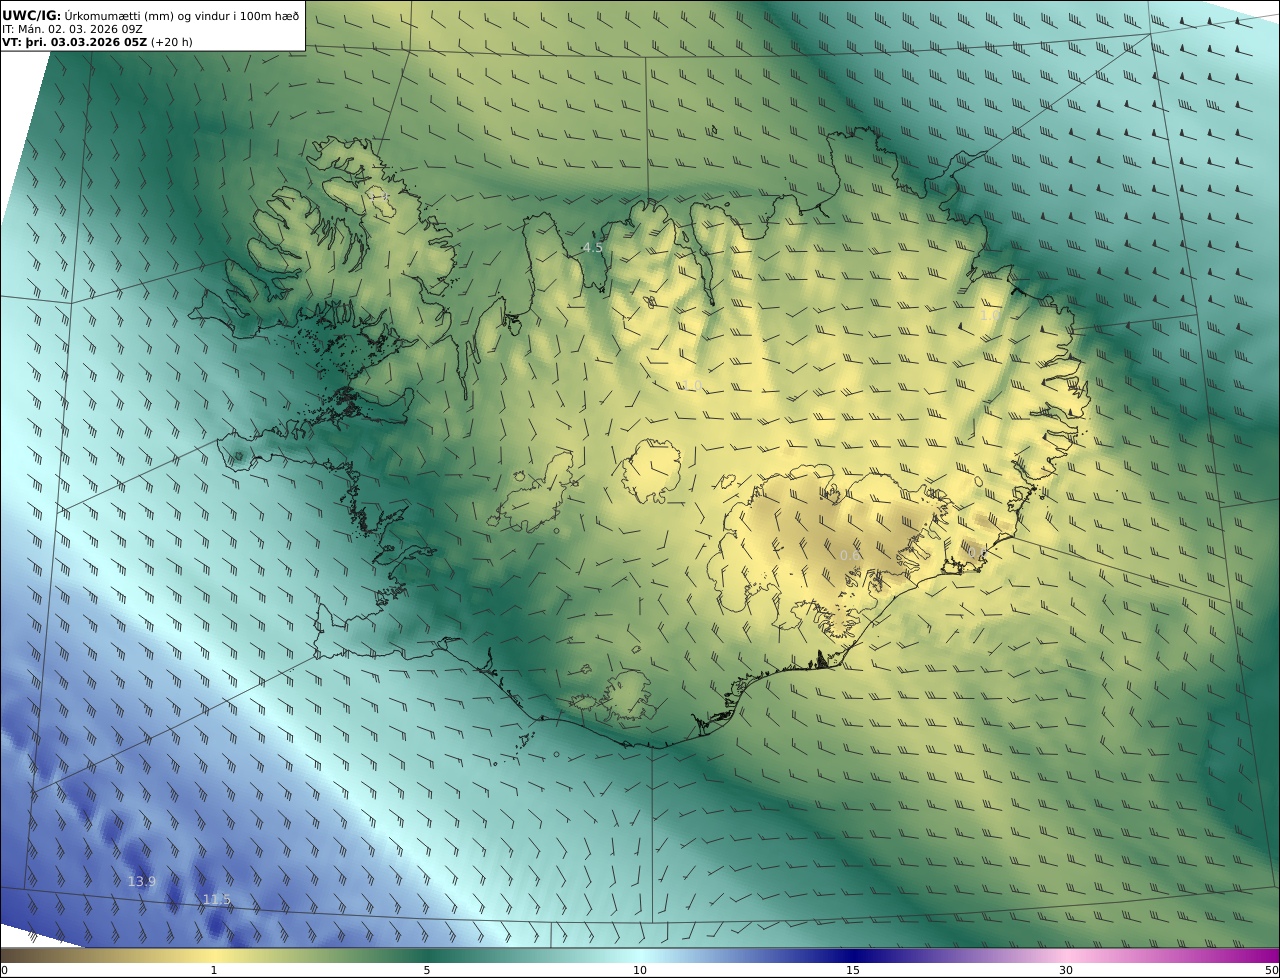Pick the pink colorbar segment at 30
The width and height of the screenshot is (1280, 978).
[1066, 955]
